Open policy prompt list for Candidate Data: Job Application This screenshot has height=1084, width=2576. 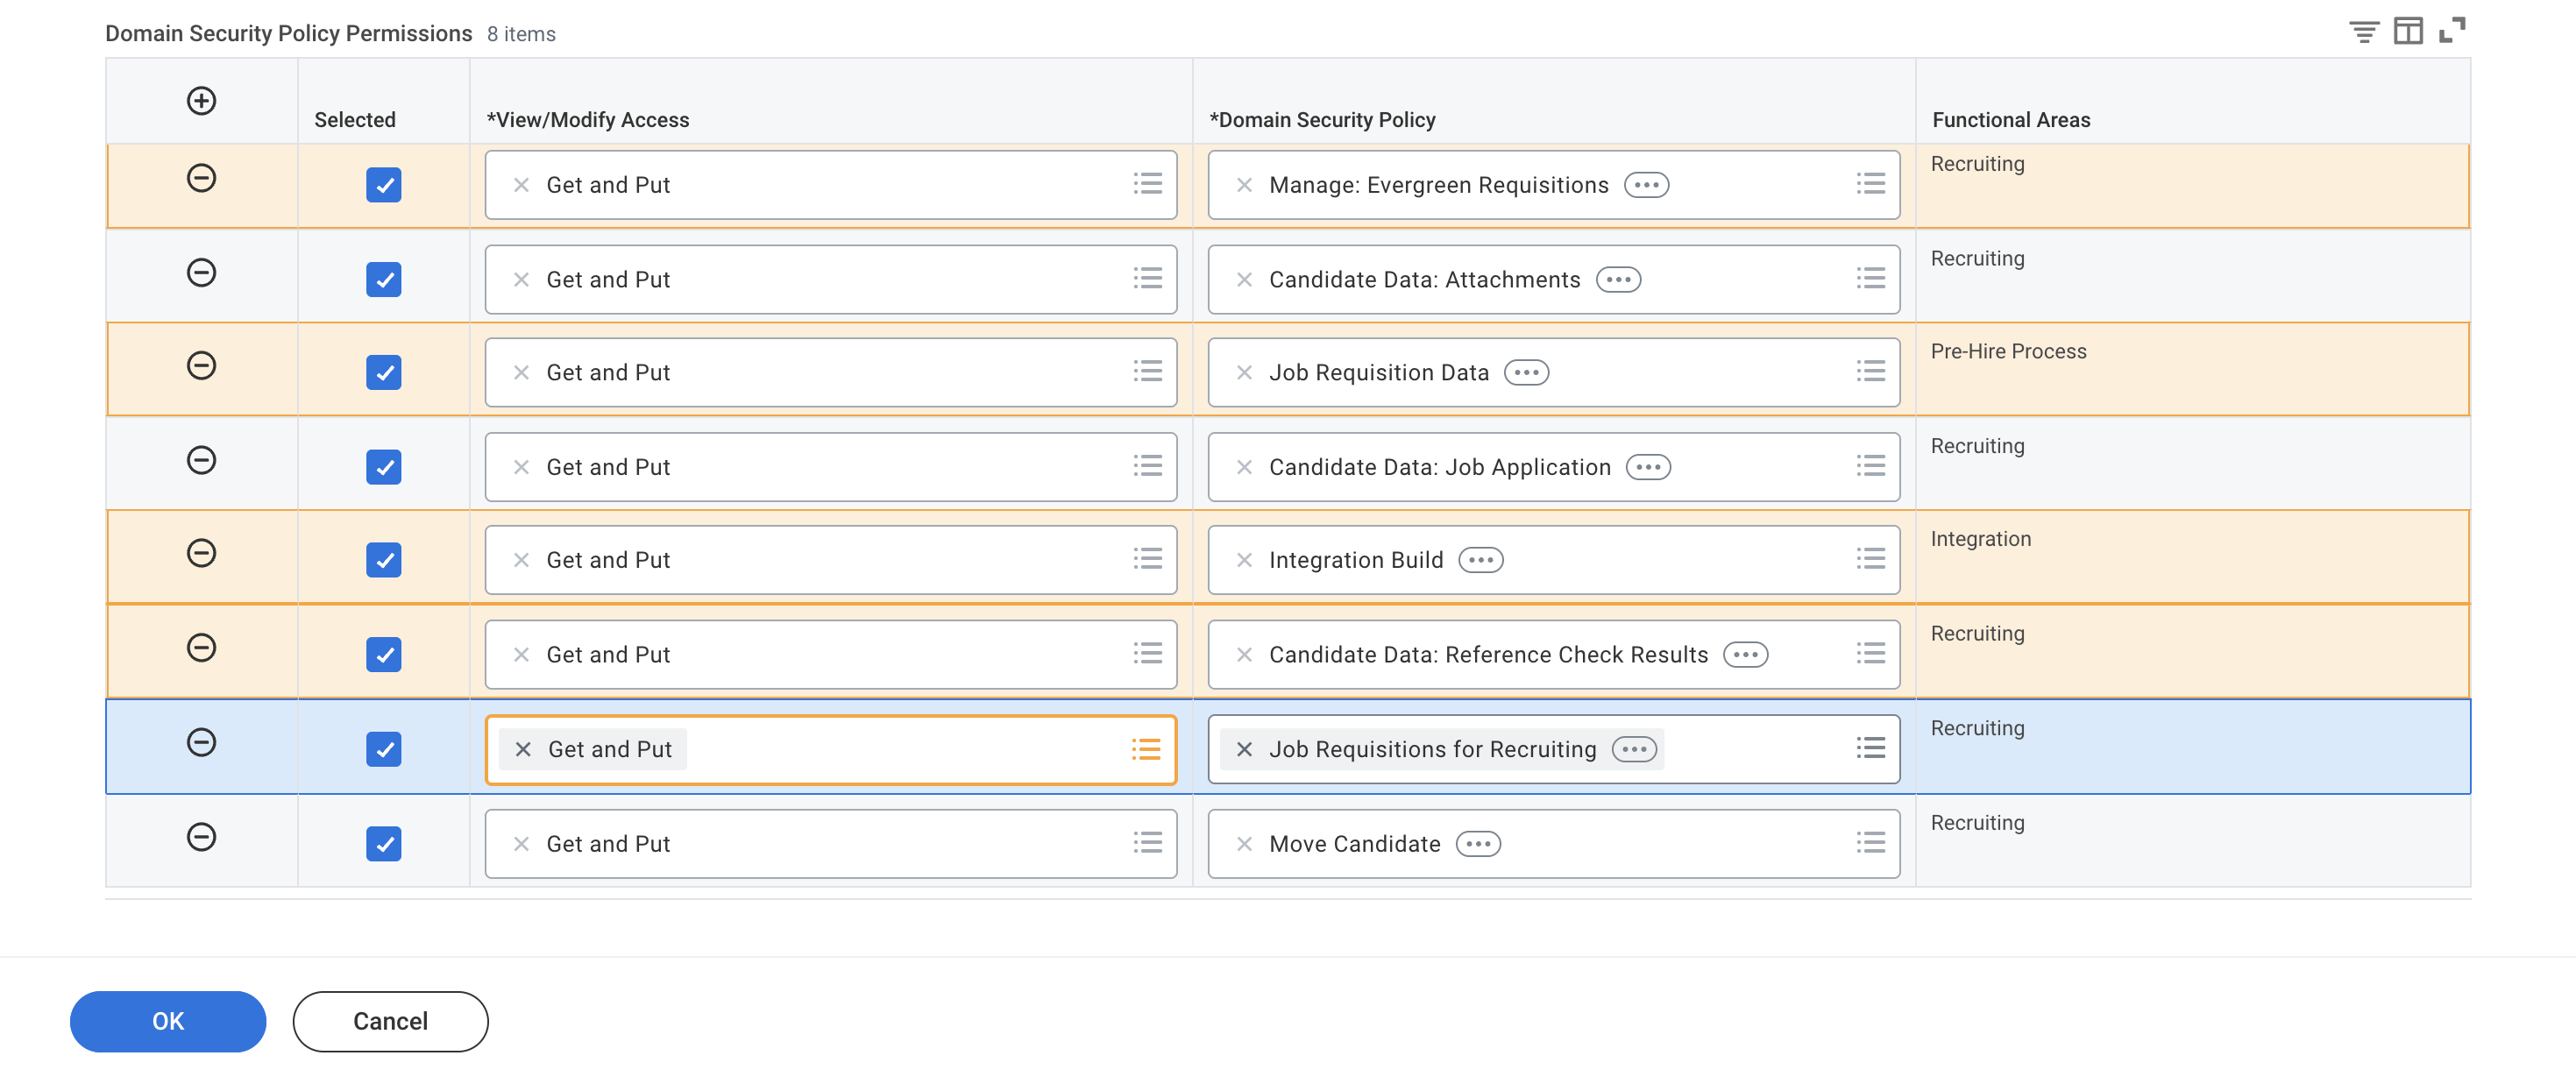click(x=1870, y=467)
